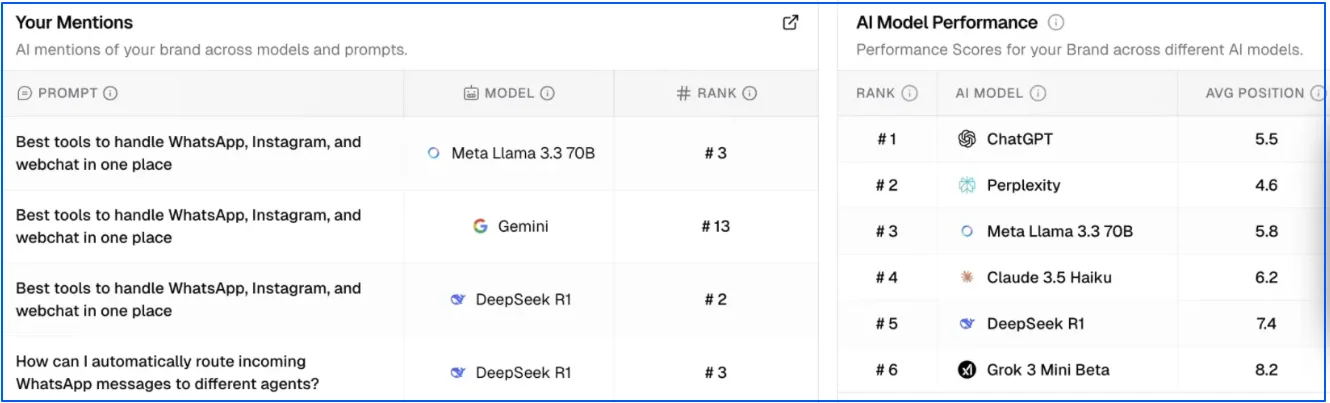Click the Perplexity logo icon

966,185
